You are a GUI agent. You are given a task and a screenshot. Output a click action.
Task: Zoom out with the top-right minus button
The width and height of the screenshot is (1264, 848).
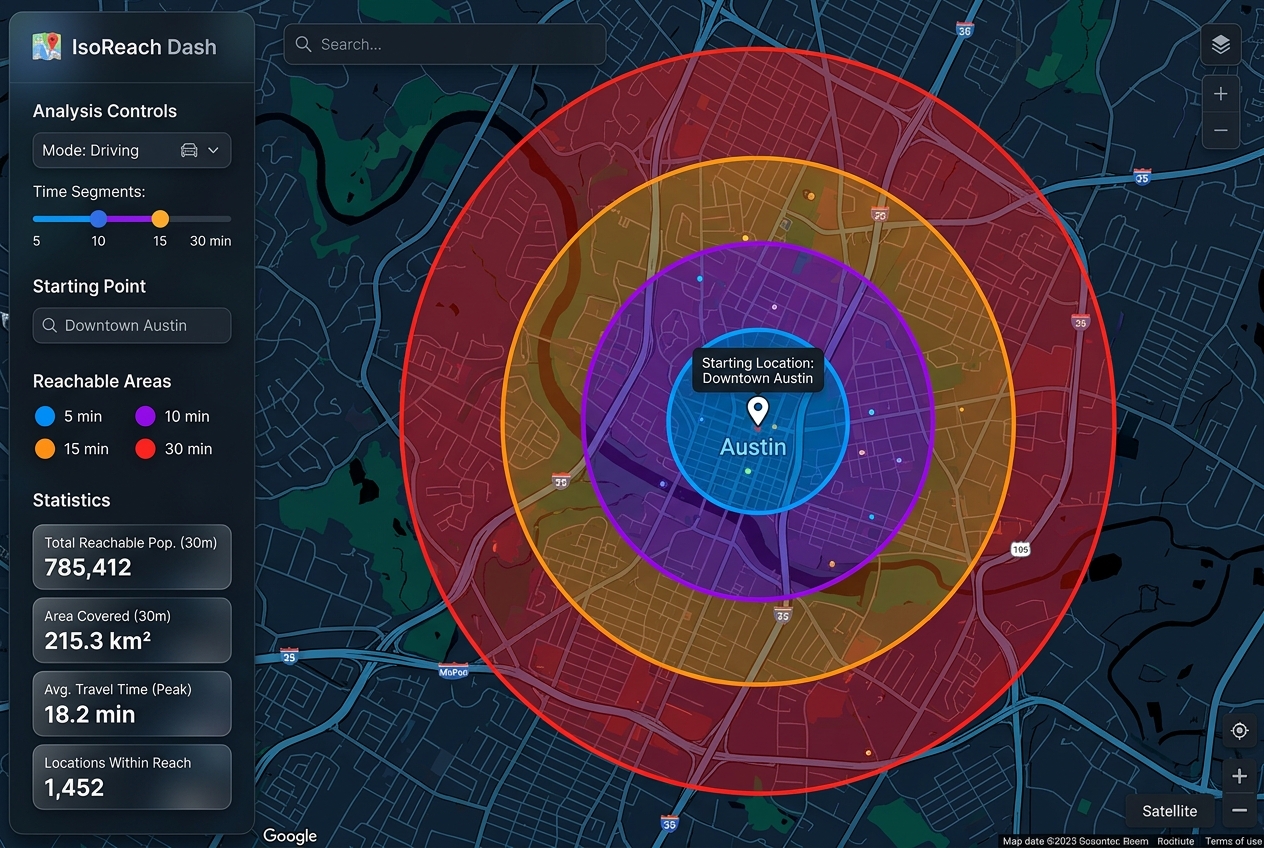tap(1220, 130)
